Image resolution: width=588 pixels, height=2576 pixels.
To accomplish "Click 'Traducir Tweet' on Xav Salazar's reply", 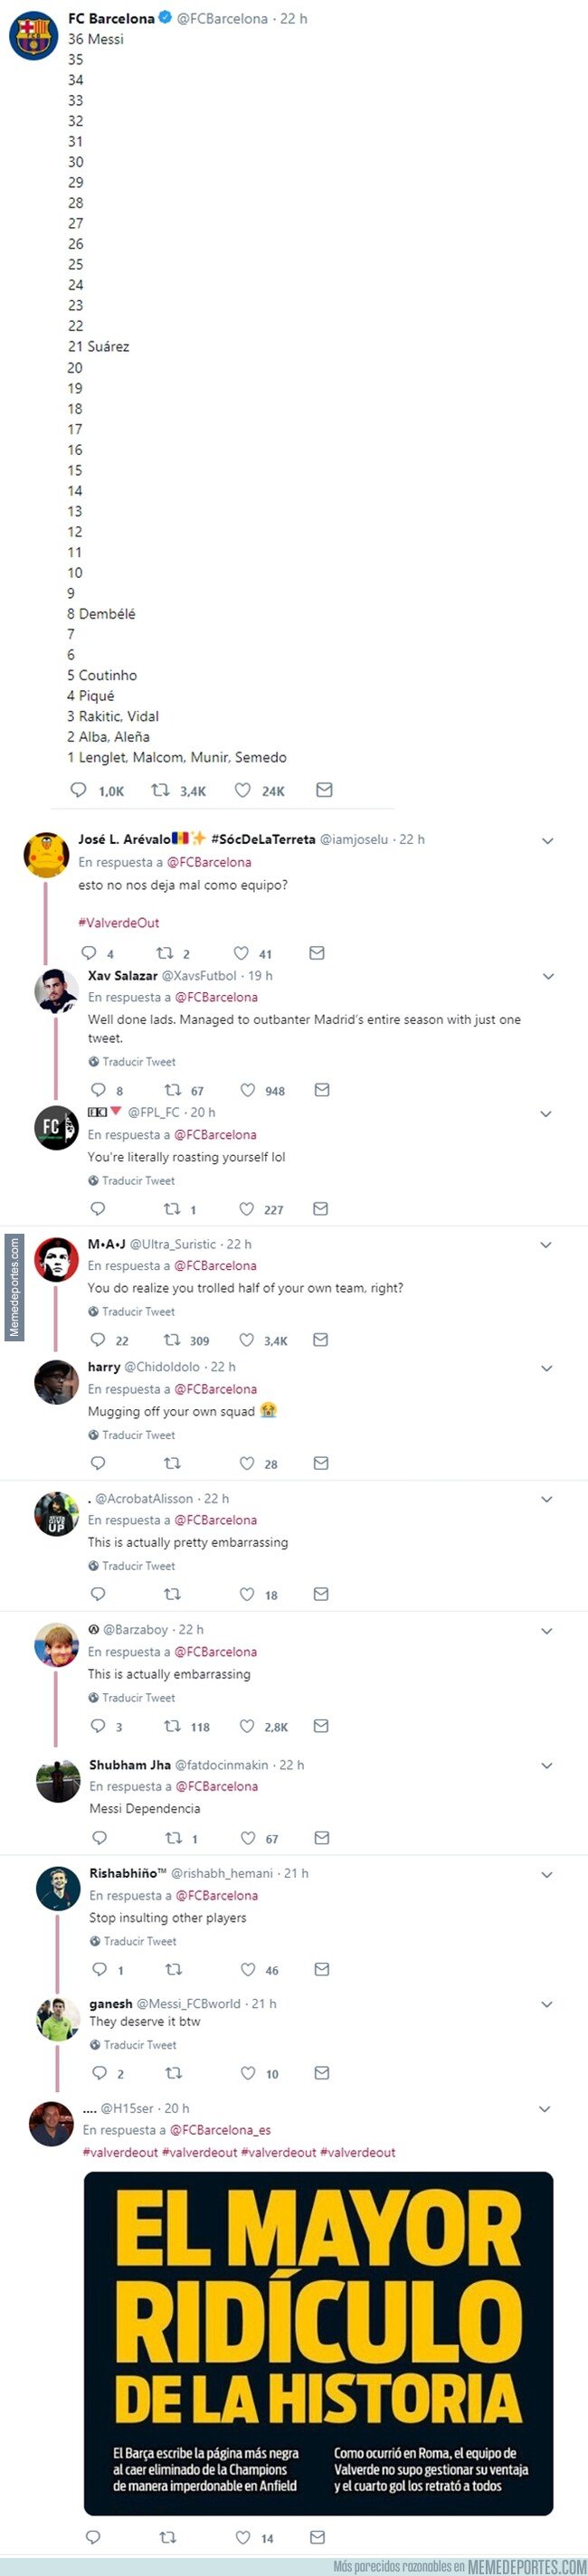I will click(132, 1061).
